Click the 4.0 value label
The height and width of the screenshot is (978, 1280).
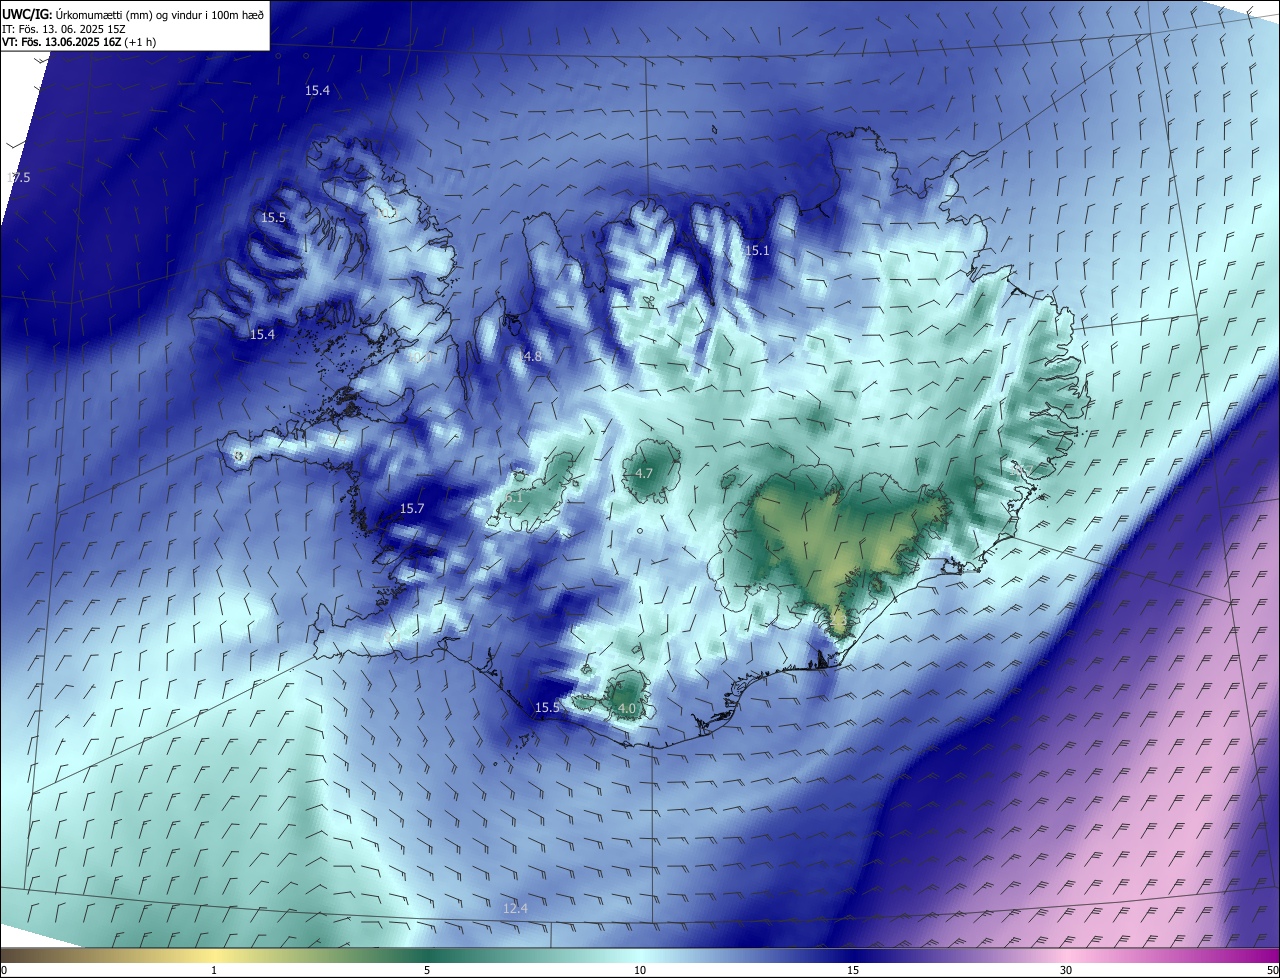[x=627, y=708]
